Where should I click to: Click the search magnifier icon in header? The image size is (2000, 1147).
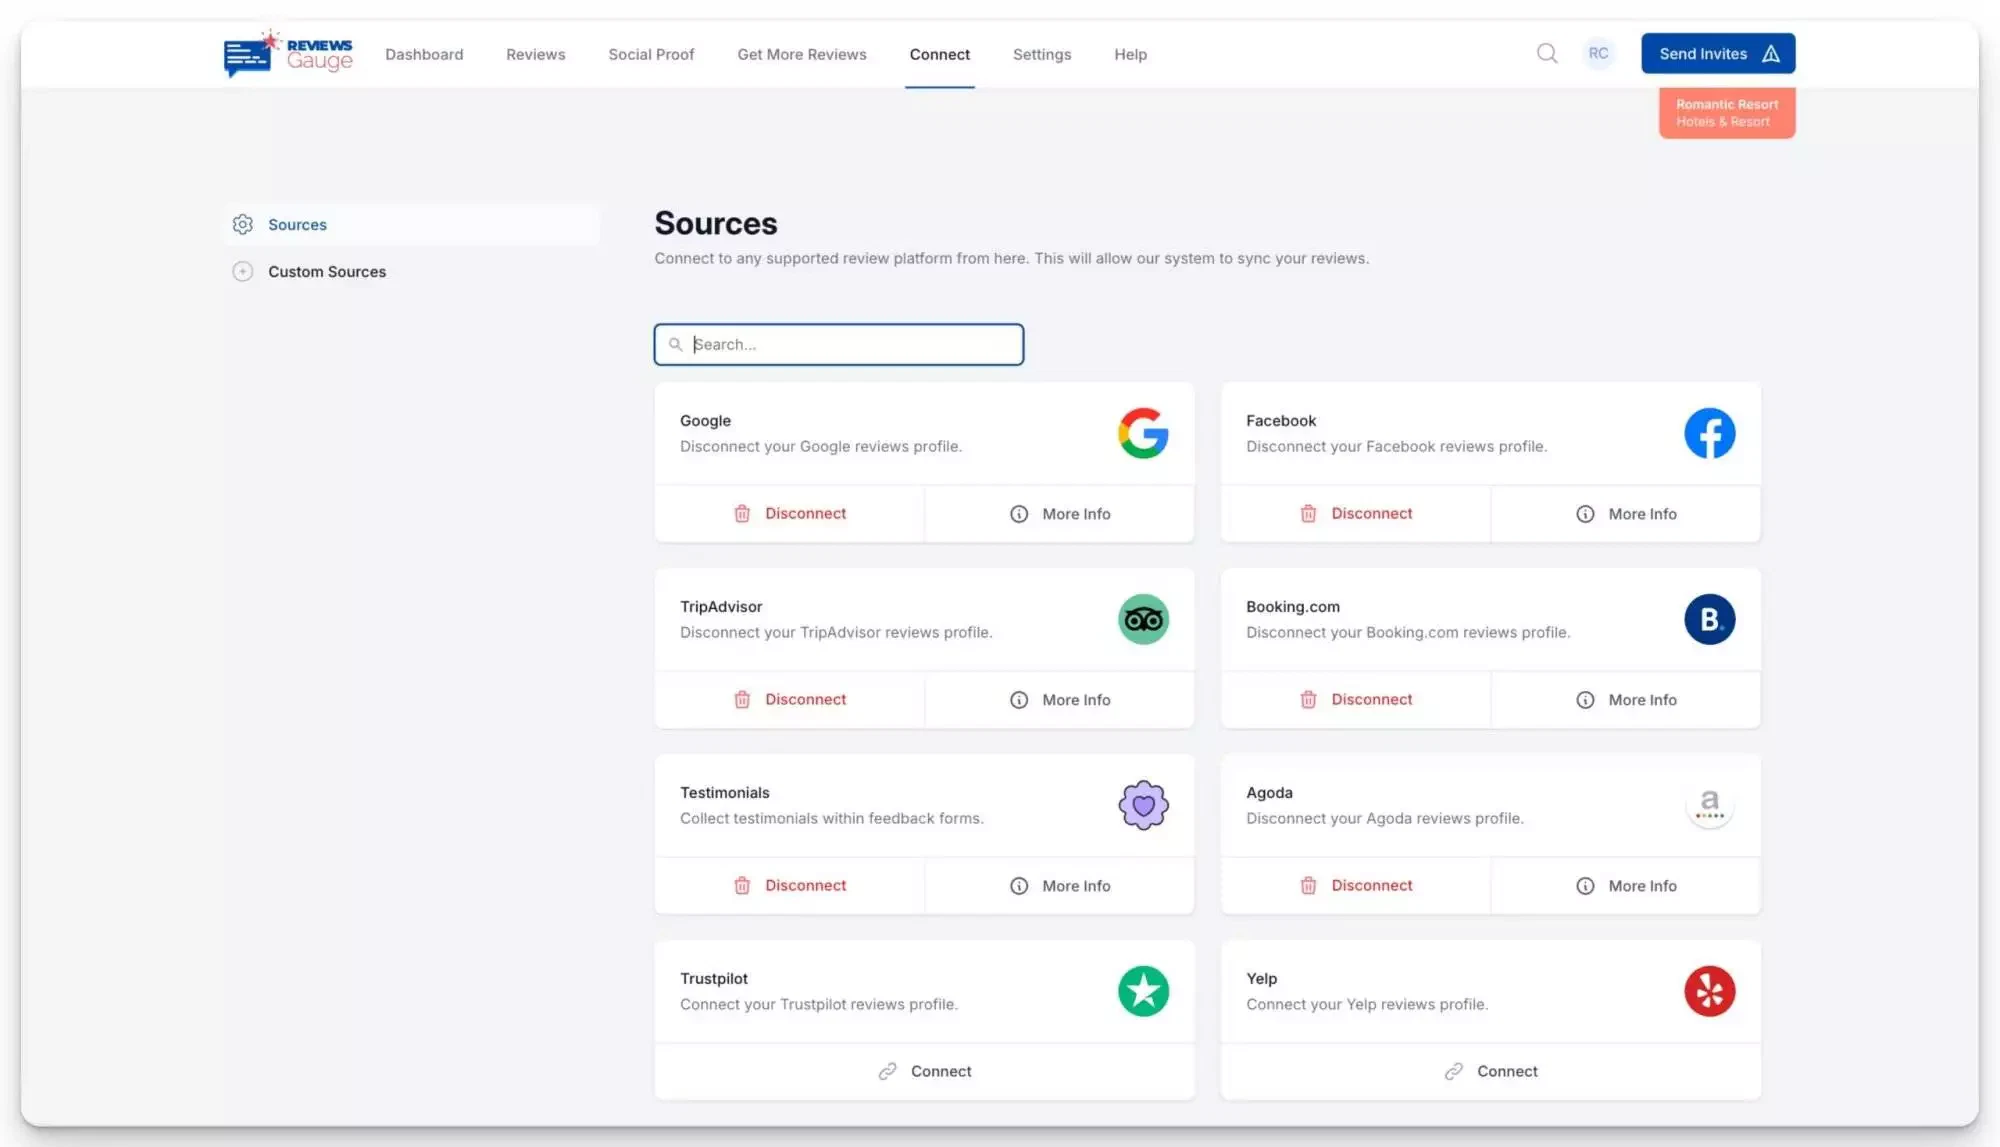pyautogui.click(x=1546, y=53)
